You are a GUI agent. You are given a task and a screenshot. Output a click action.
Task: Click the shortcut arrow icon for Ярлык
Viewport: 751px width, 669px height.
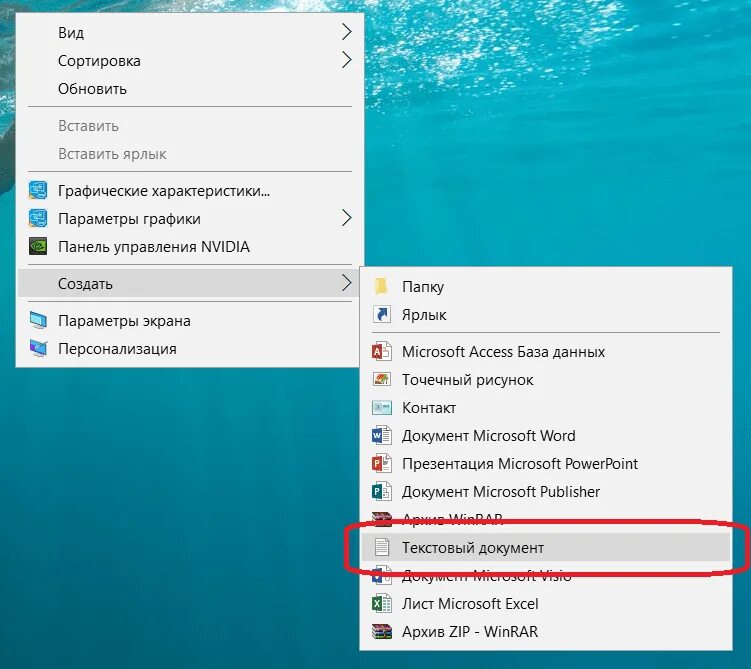tap(382, 315)
